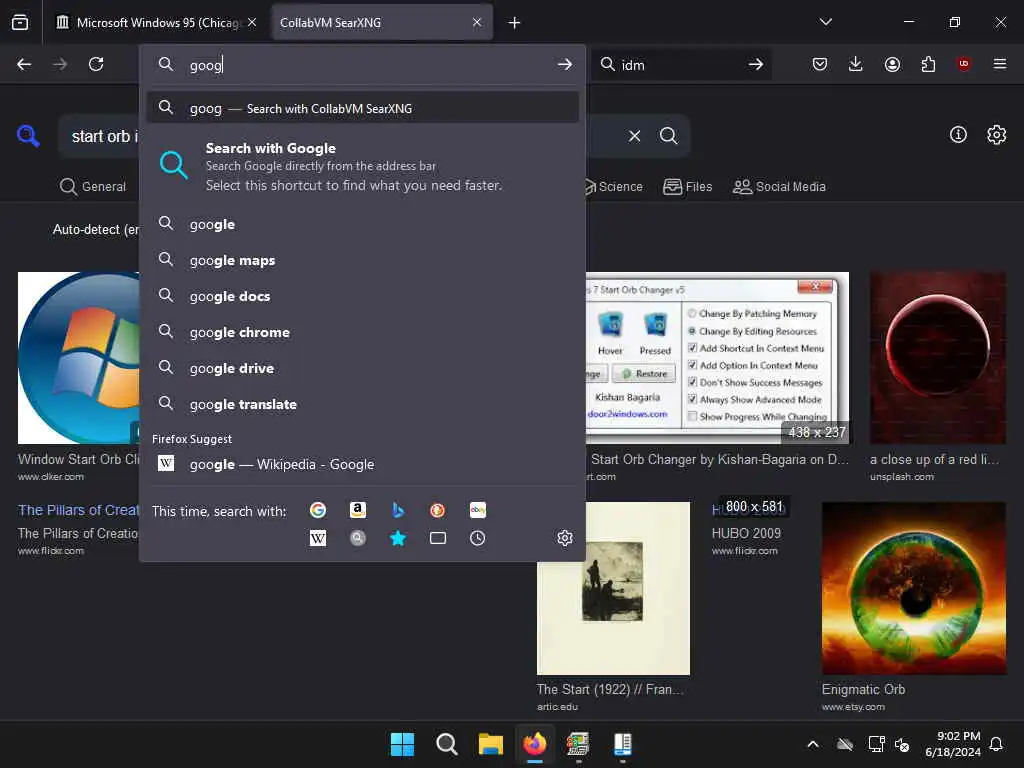Open the red orb close-up image
Viewport: 1024px width, 768px height.
pyautogui.click(x=938, y=359)
